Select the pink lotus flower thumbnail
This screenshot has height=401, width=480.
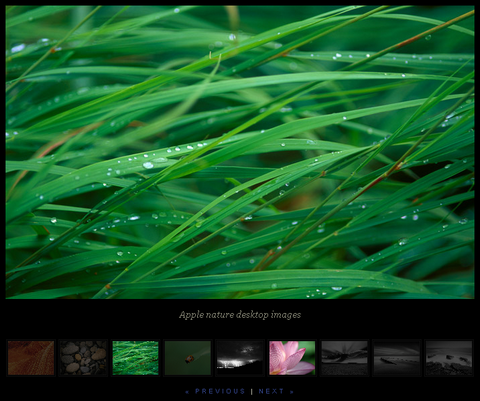[x=292, y=358]
